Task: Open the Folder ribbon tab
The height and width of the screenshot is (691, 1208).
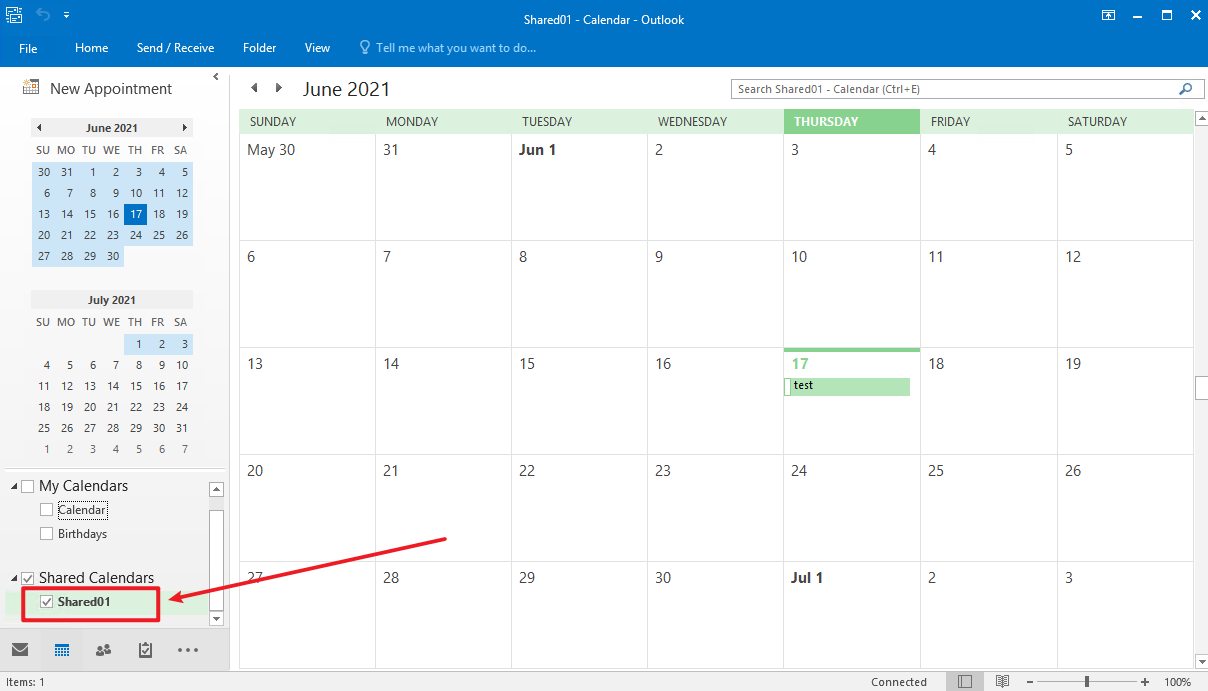Action: (x=259, y=48)
